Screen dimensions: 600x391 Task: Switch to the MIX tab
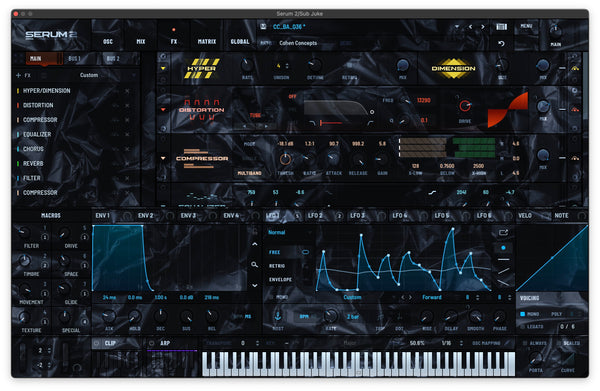pyautogui.click(x=141, y=42)
